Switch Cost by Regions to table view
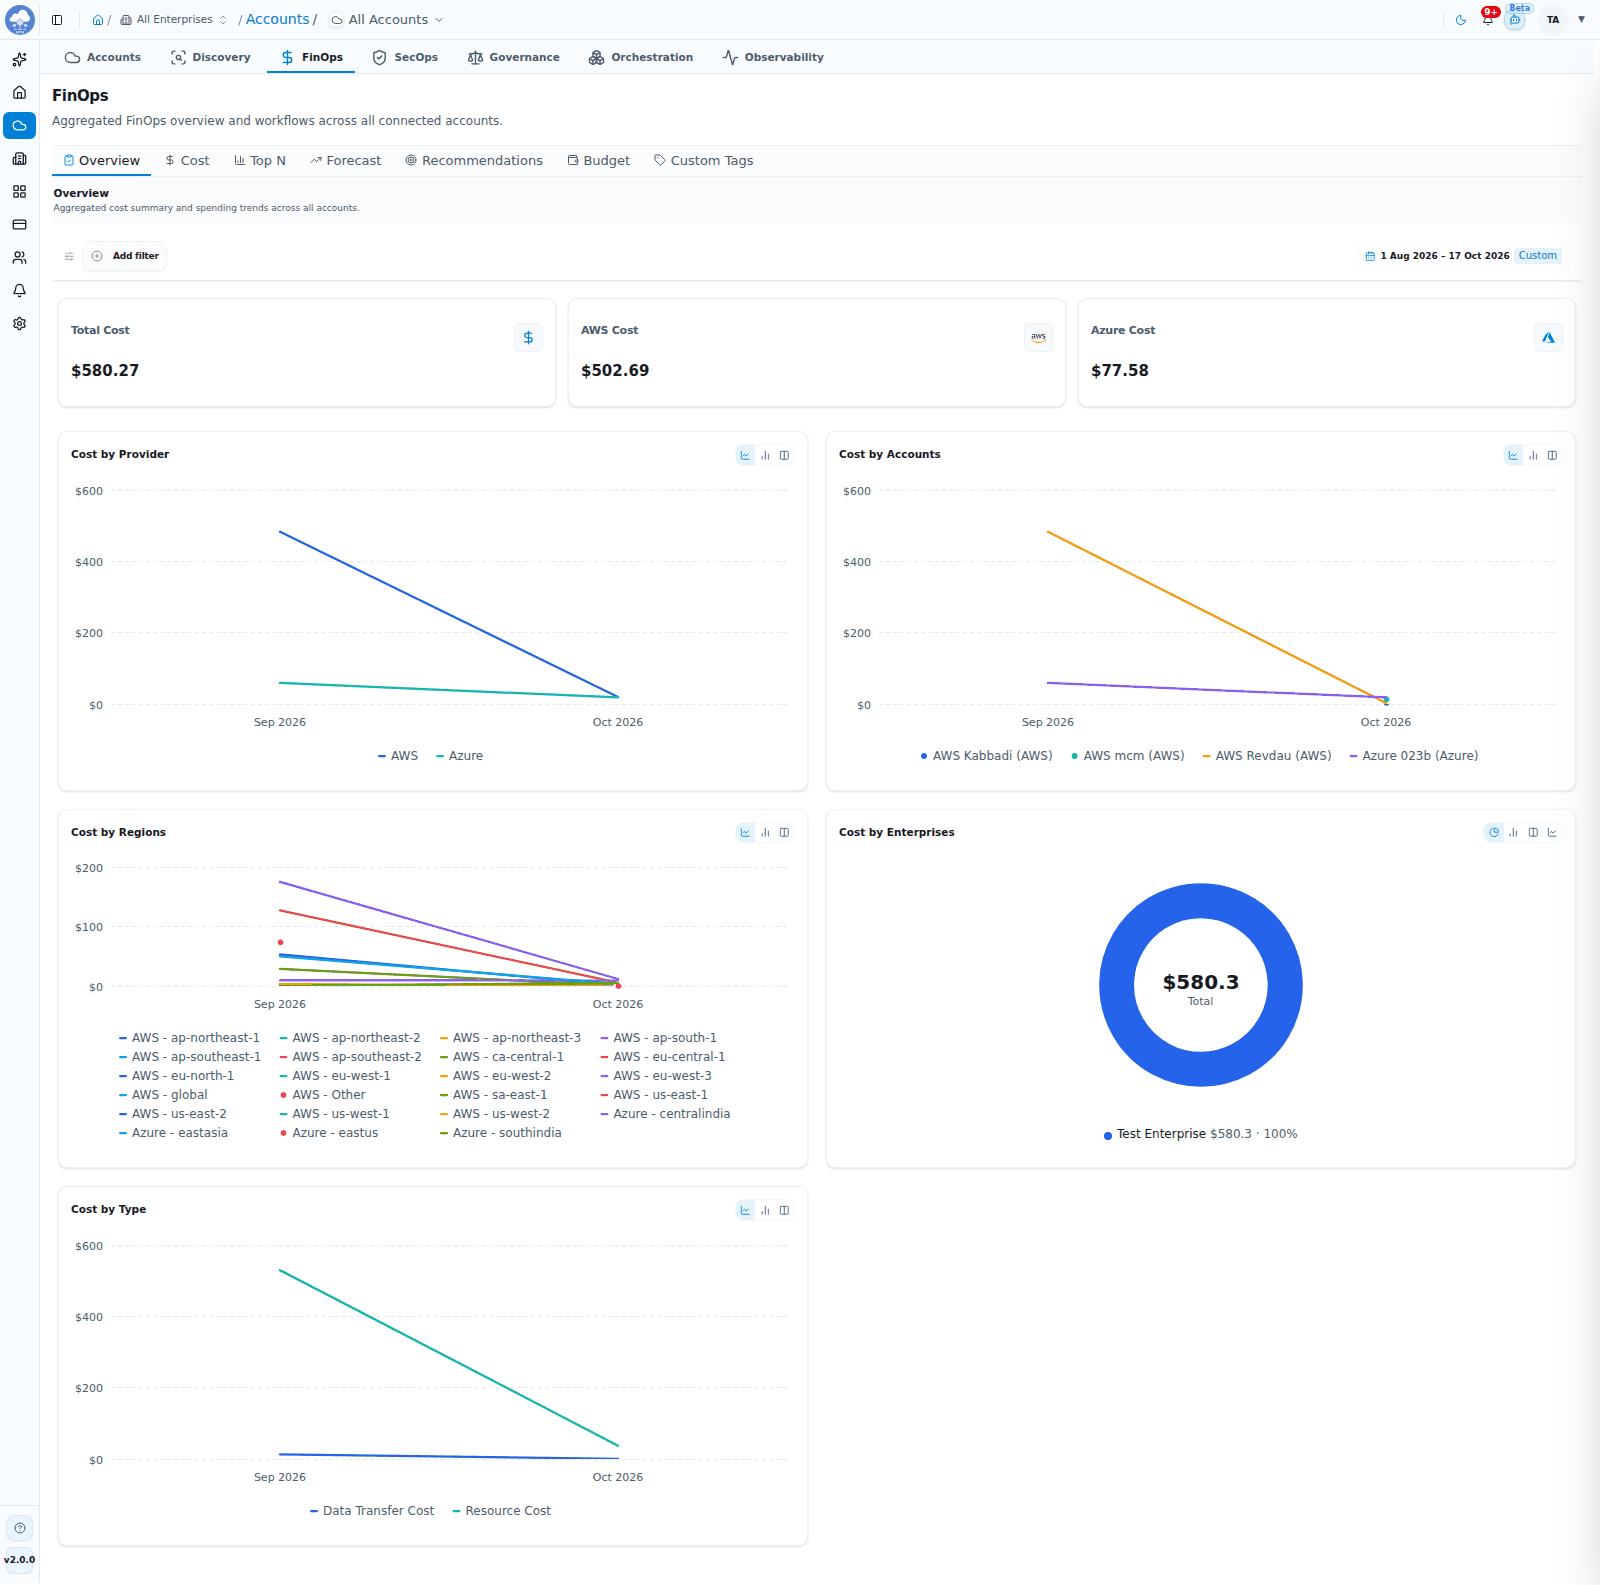The height and width of the screenshot is (1585, 1600). tap(784, 832)
